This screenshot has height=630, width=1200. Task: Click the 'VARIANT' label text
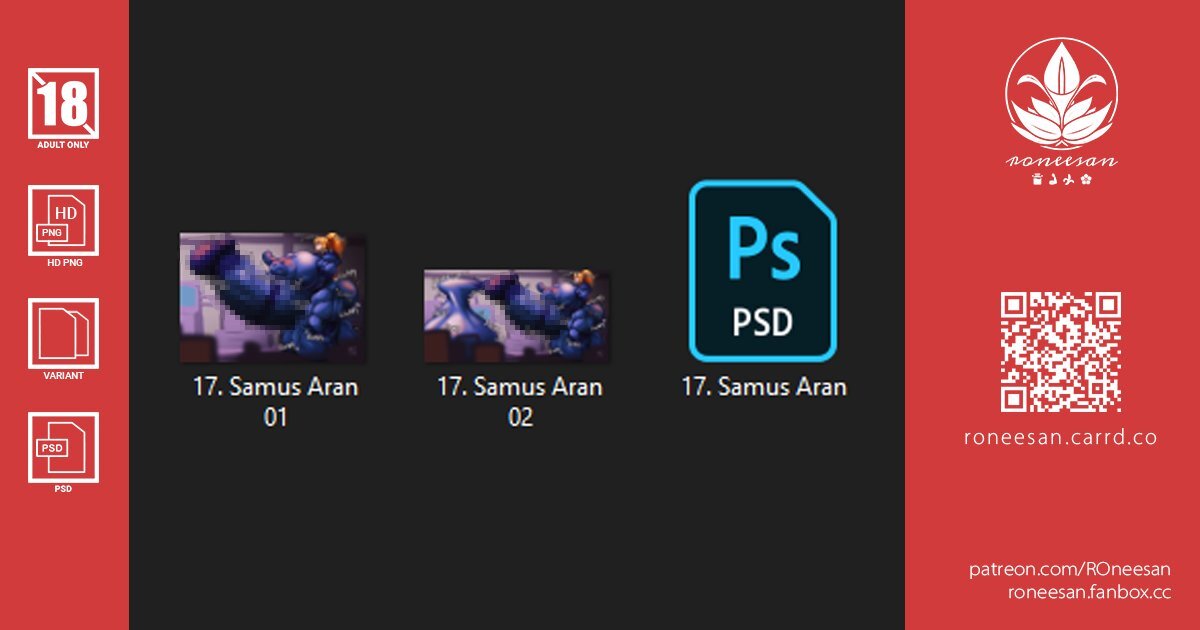(x=64, y=376)
